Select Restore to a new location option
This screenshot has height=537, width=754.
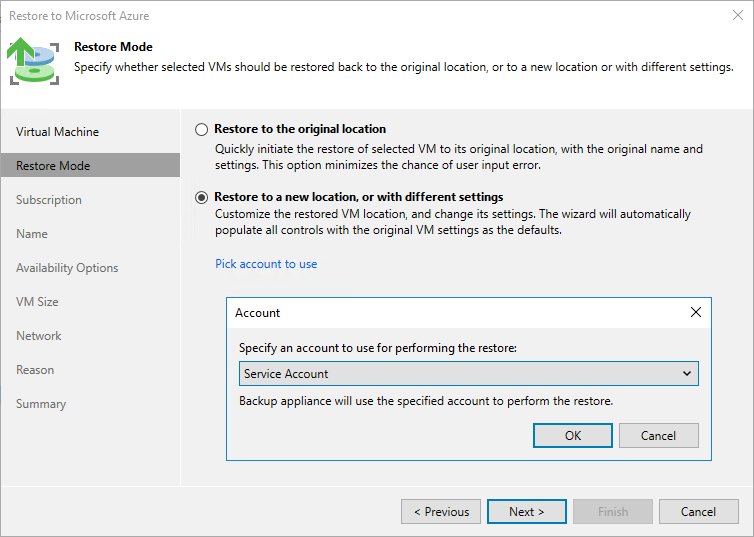[x=202, y=197]
